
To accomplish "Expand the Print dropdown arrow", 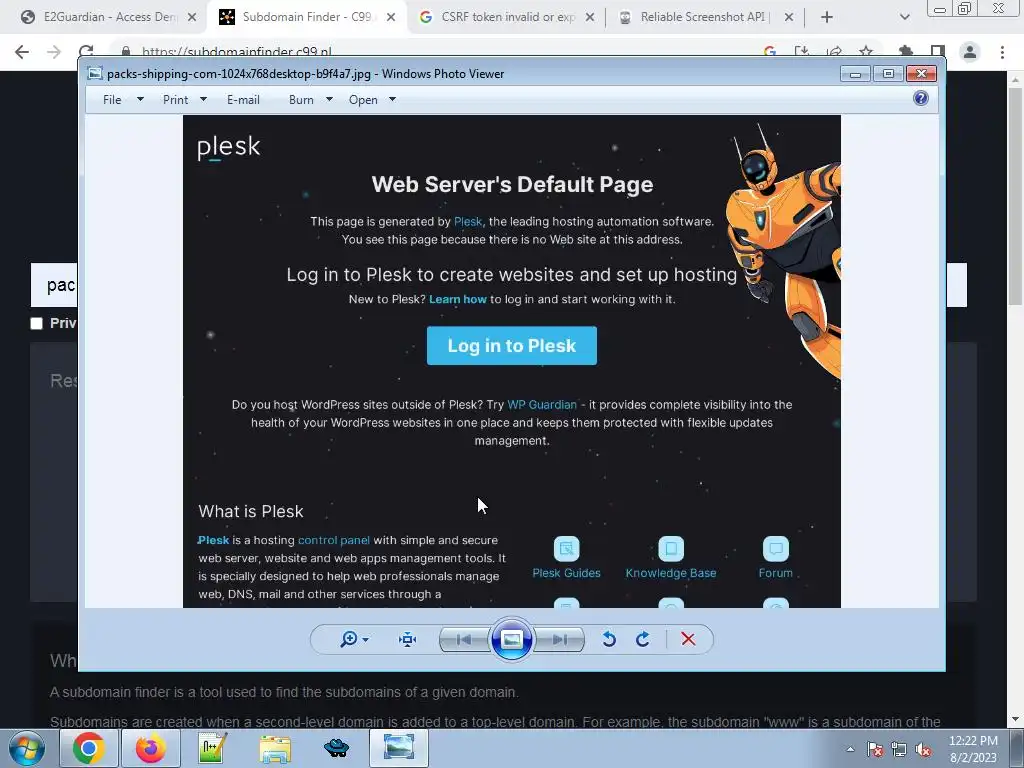I will [x=203, y=100].
